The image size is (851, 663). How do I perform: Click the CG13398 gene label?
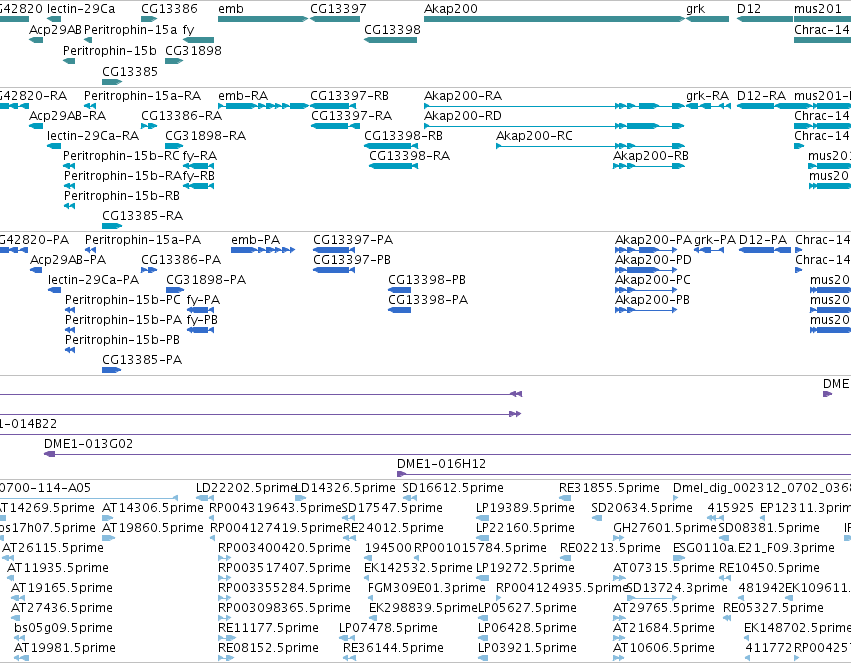point(392,30)
